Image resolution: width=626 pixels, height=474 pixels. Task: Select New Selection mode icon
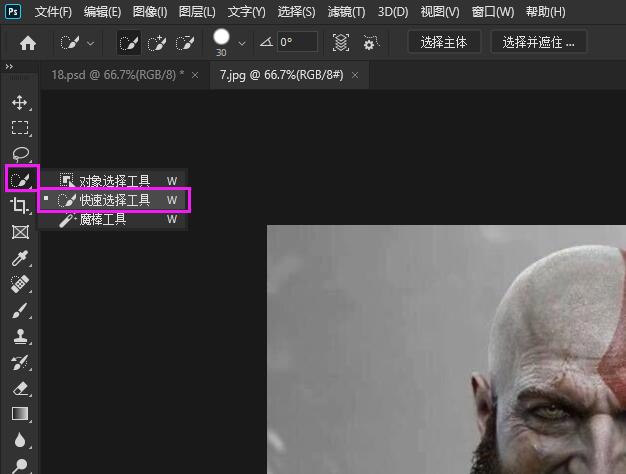(129, 43)
